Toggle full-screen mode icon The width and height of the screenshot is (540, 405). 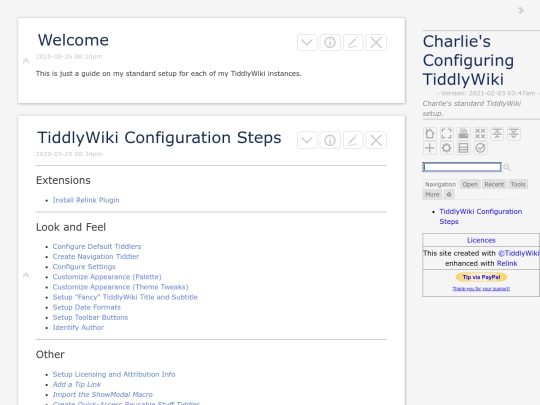coord(446,134)
